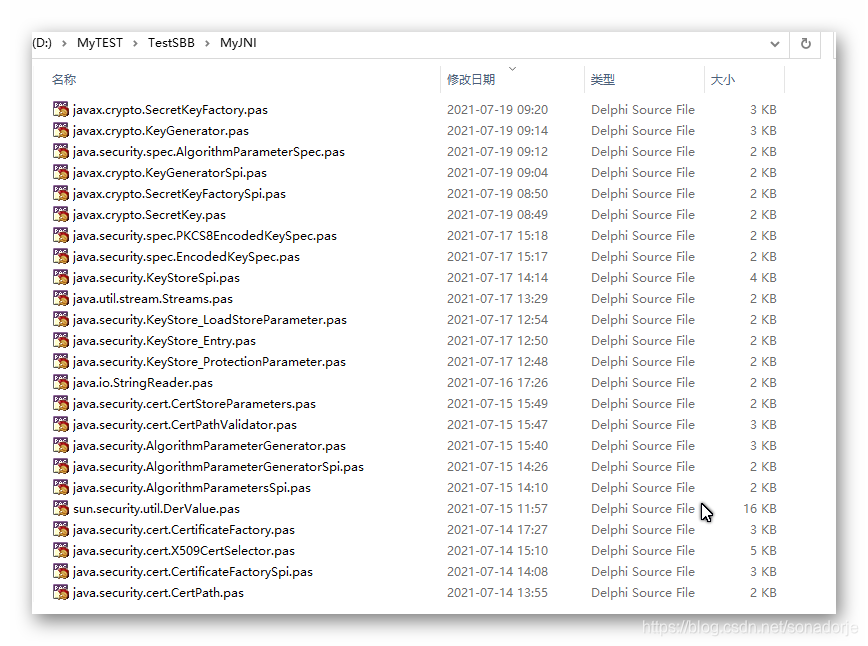
Task: Click the java.security.cert.CertificateFactorySpi.pas file icon
Action: (x=60, y=571)
